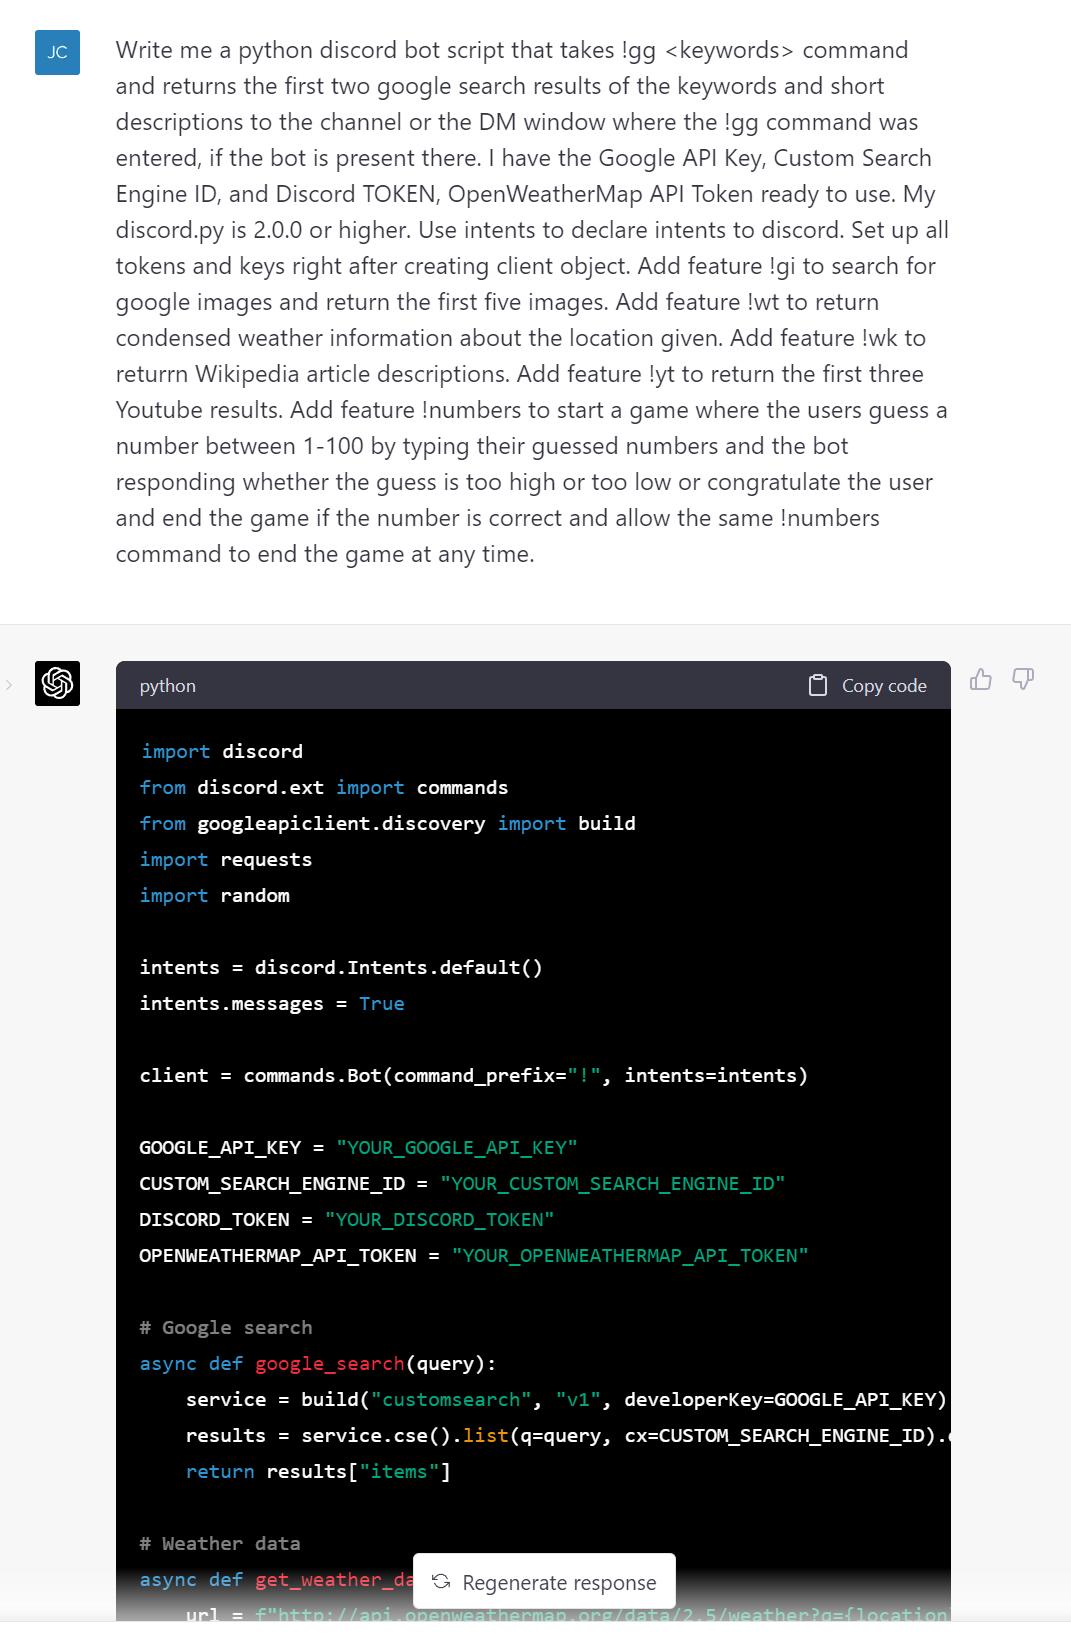The image size is (1071, 1638).
Task: Give the response a thumbs down
Action: (1023, 680)
